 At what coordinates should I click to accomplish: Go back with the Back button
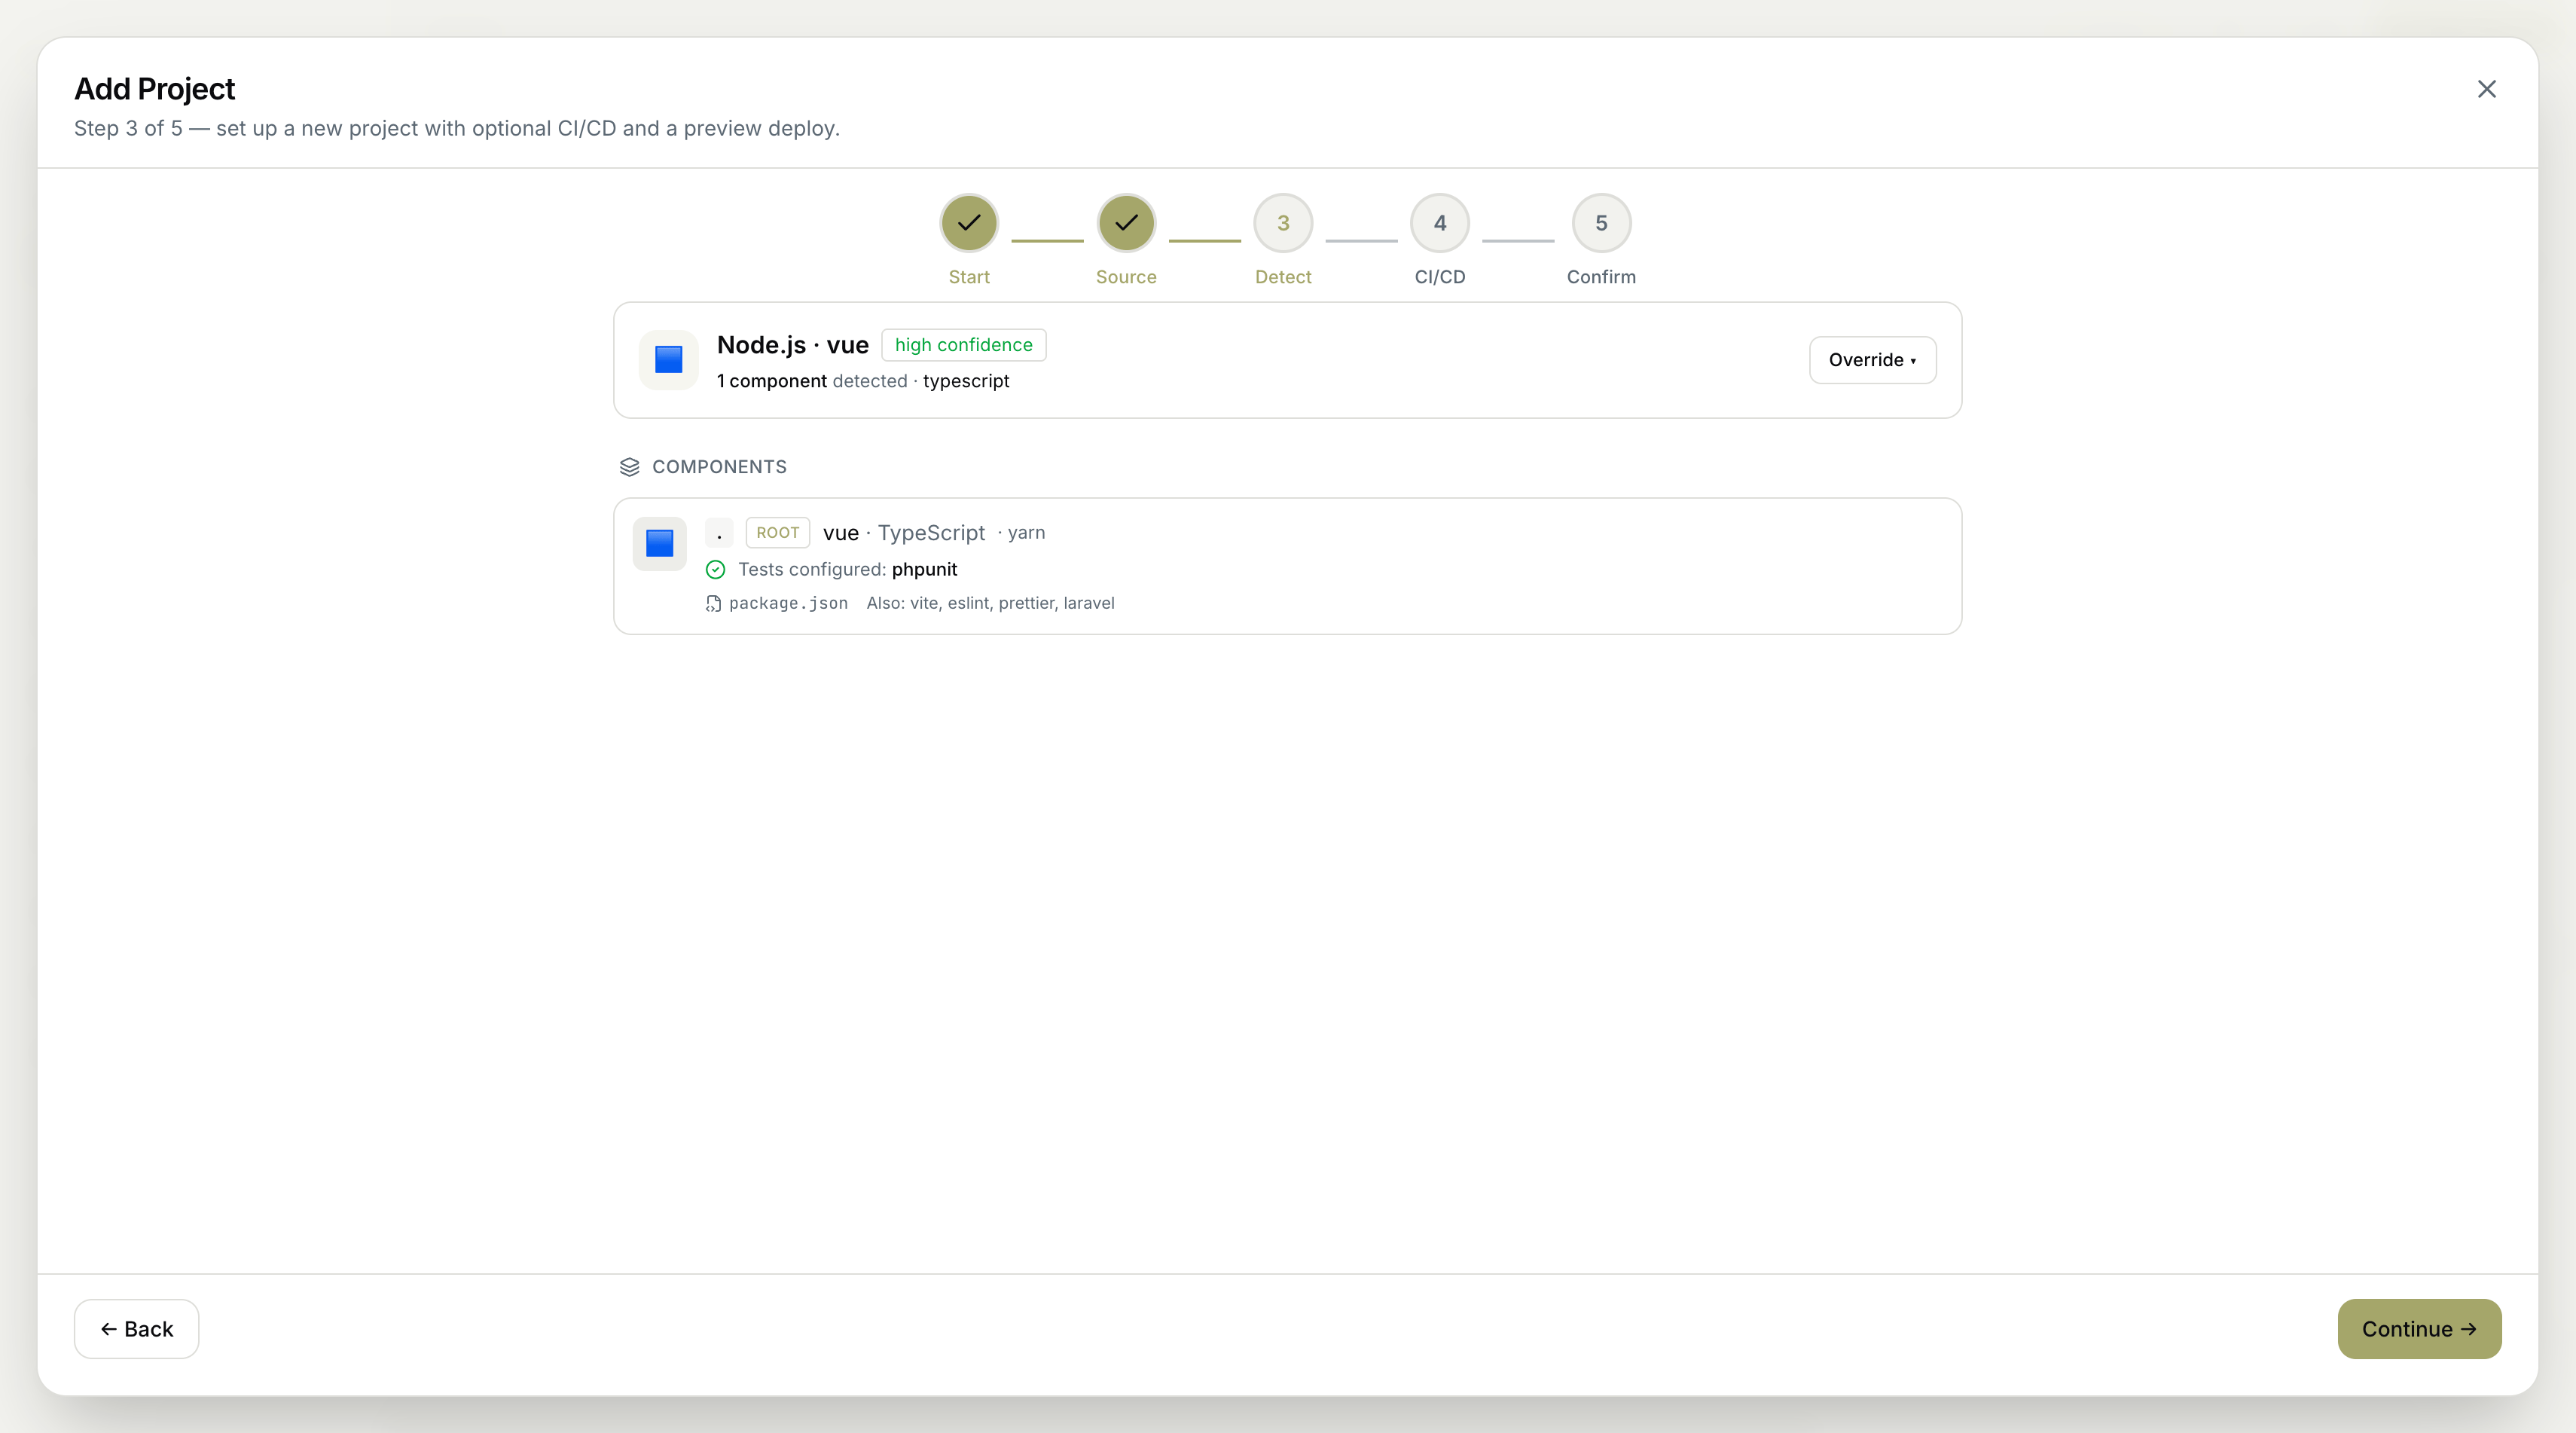[136, 1329]
